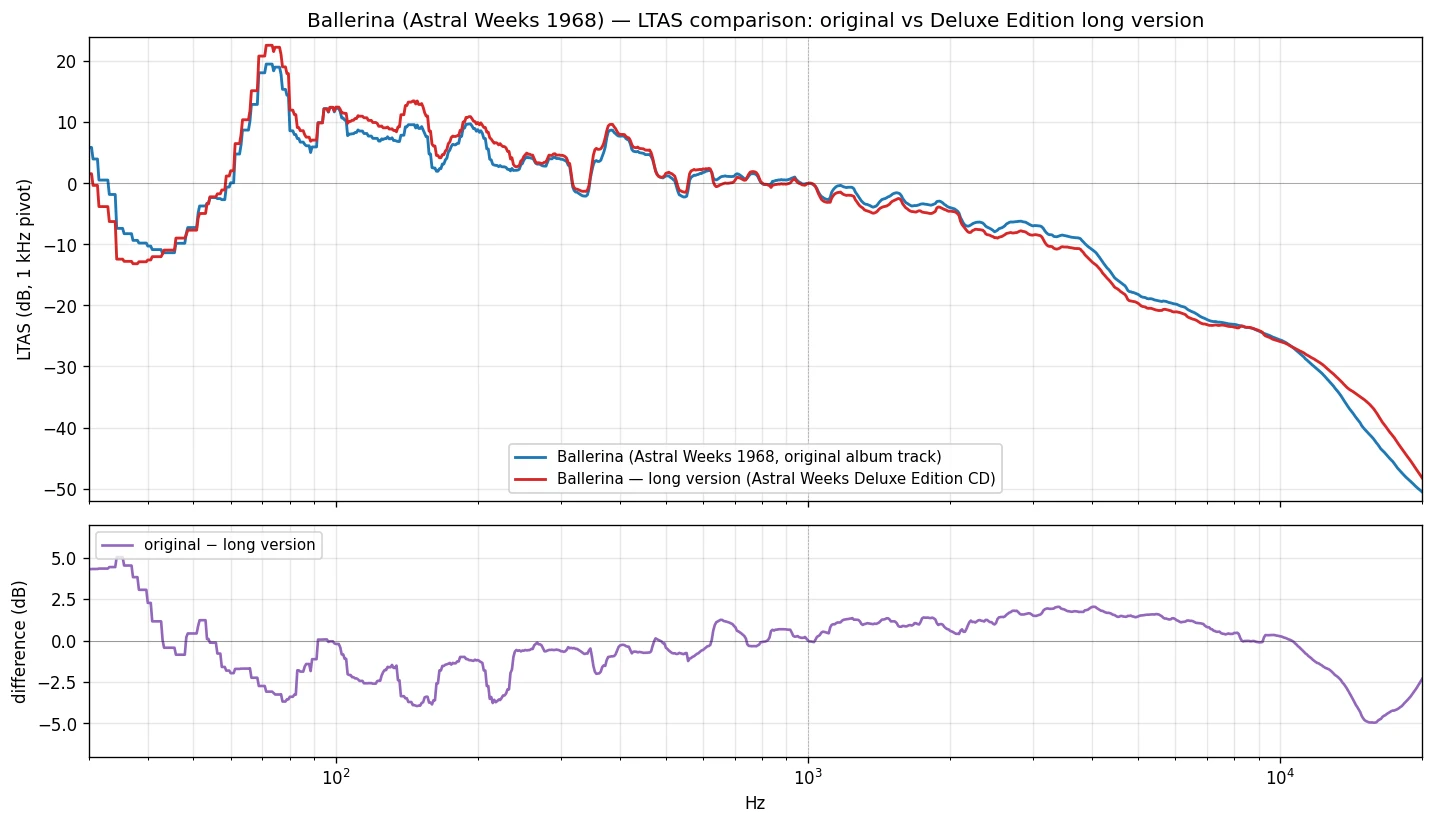Click the −10 tick on the LTAS axis
This screenshot has height=825, width=1434.
click(x=63, y=245)
